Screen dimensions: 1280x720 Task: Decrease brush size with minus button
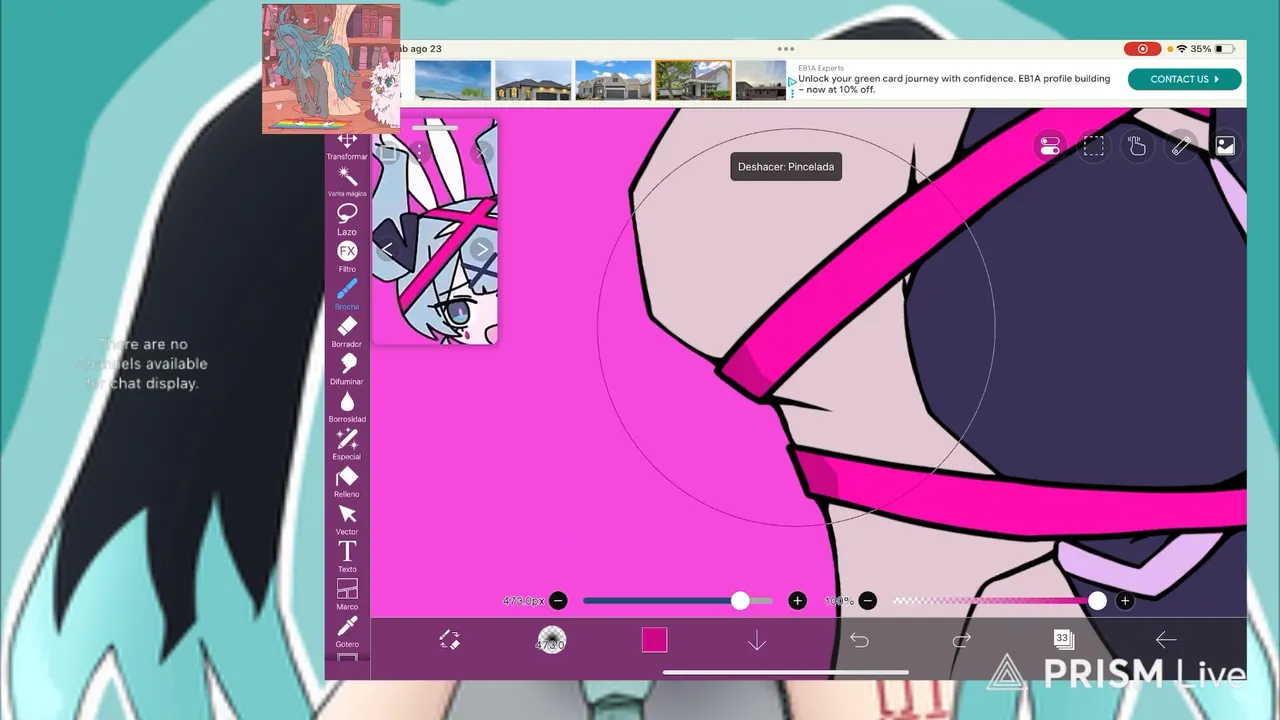[559, 601]
